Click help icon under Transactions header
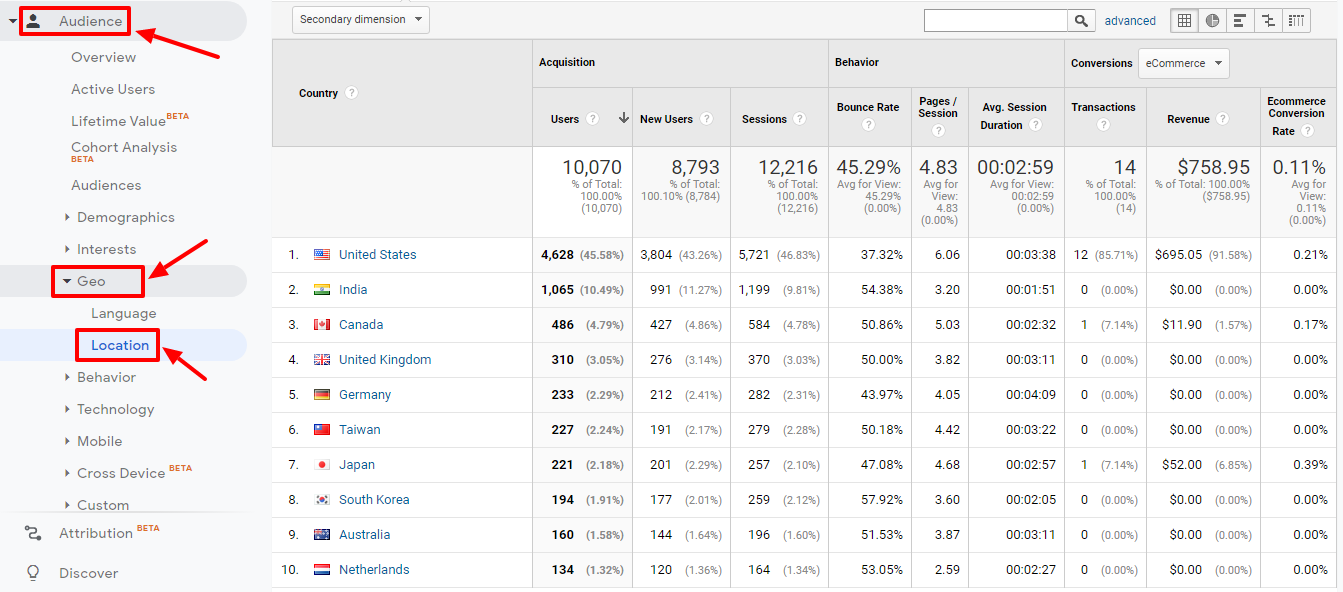This screenshot has height=592, width=1343. click(1103, 125)
